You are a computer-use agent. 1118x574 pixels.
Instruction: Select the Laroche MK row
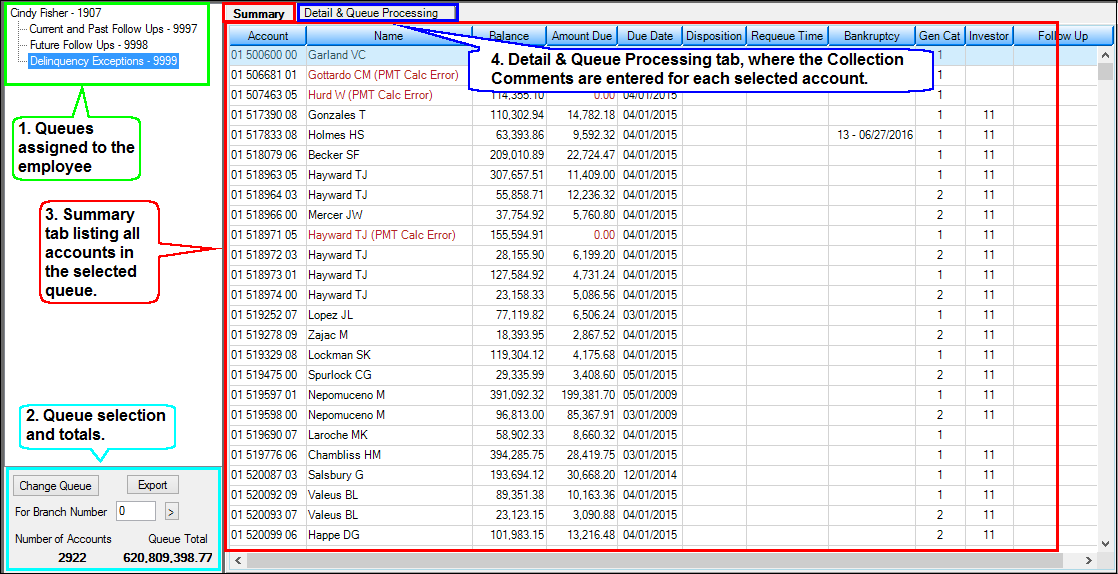[663, 434]
